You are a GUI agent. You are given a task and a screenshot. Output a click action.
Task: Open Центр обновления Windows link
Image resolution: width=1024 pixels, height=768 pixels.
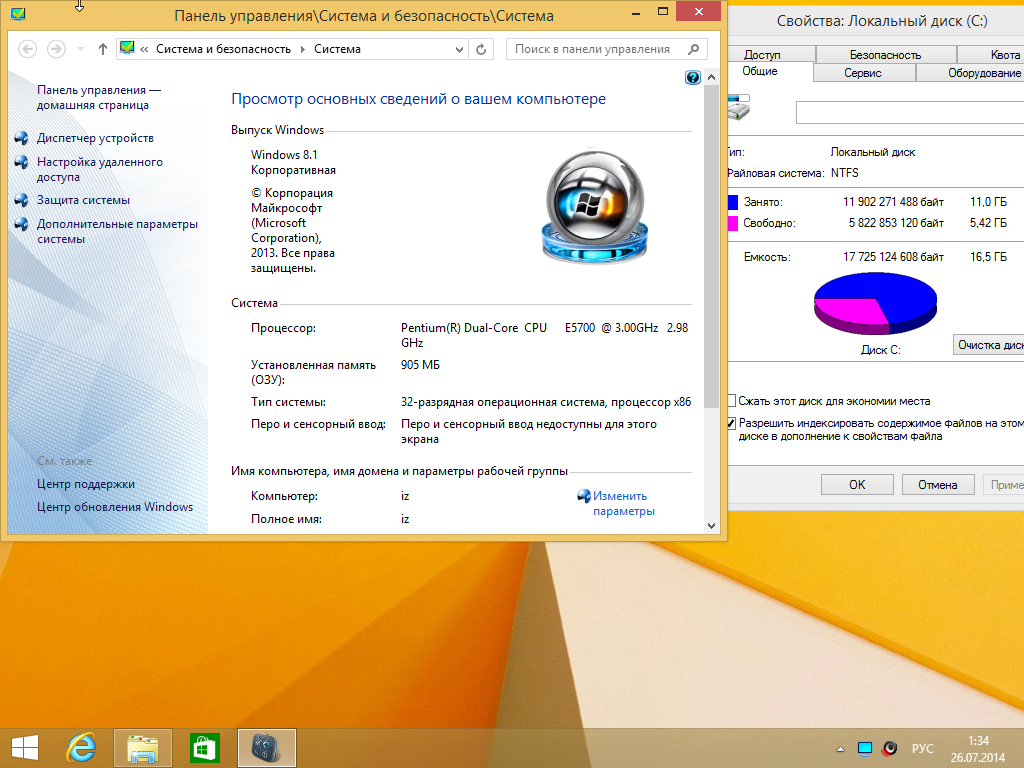pyautogui.click(x=115, y=507)
